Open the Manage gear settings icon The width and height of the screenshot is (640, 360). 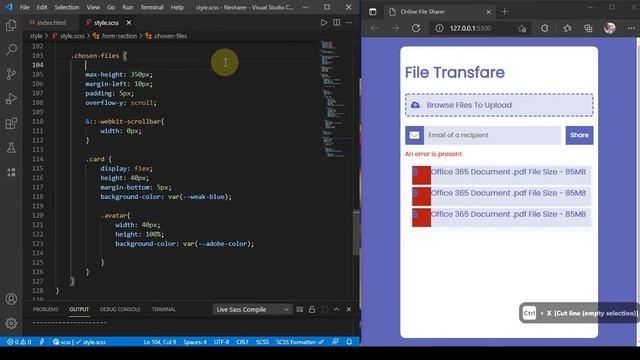(x=11, y=323)
